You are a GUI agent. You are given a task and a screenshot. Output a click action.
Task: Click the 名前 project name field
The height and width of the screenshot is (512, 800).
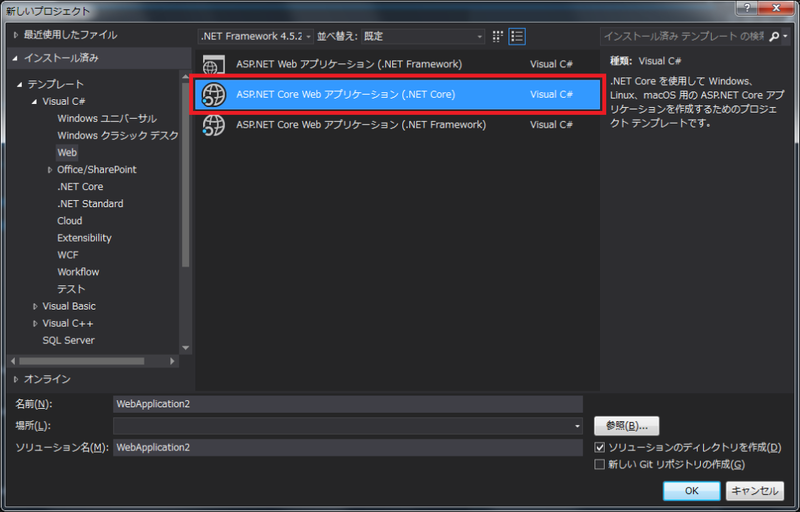[x=347, y=404]
